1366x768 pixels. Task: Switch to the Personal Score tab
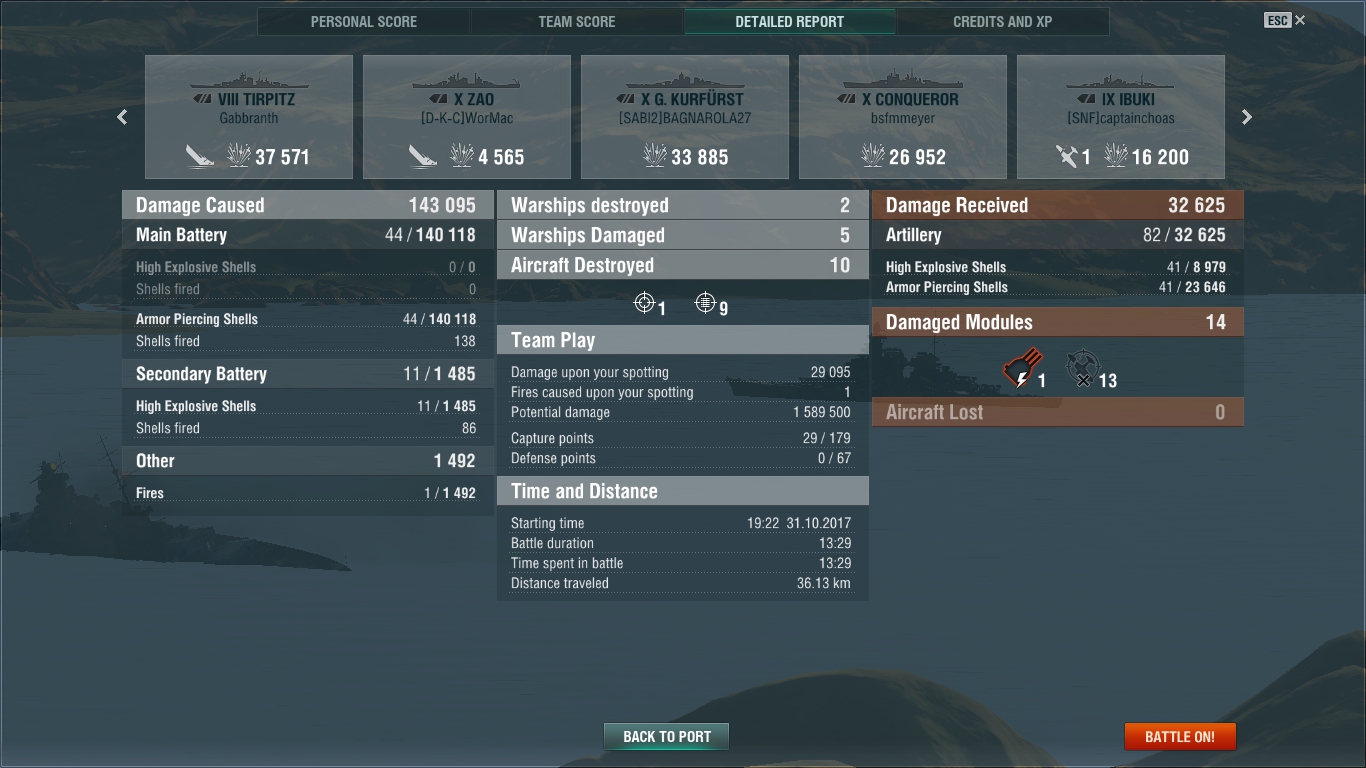pos(364,21)
